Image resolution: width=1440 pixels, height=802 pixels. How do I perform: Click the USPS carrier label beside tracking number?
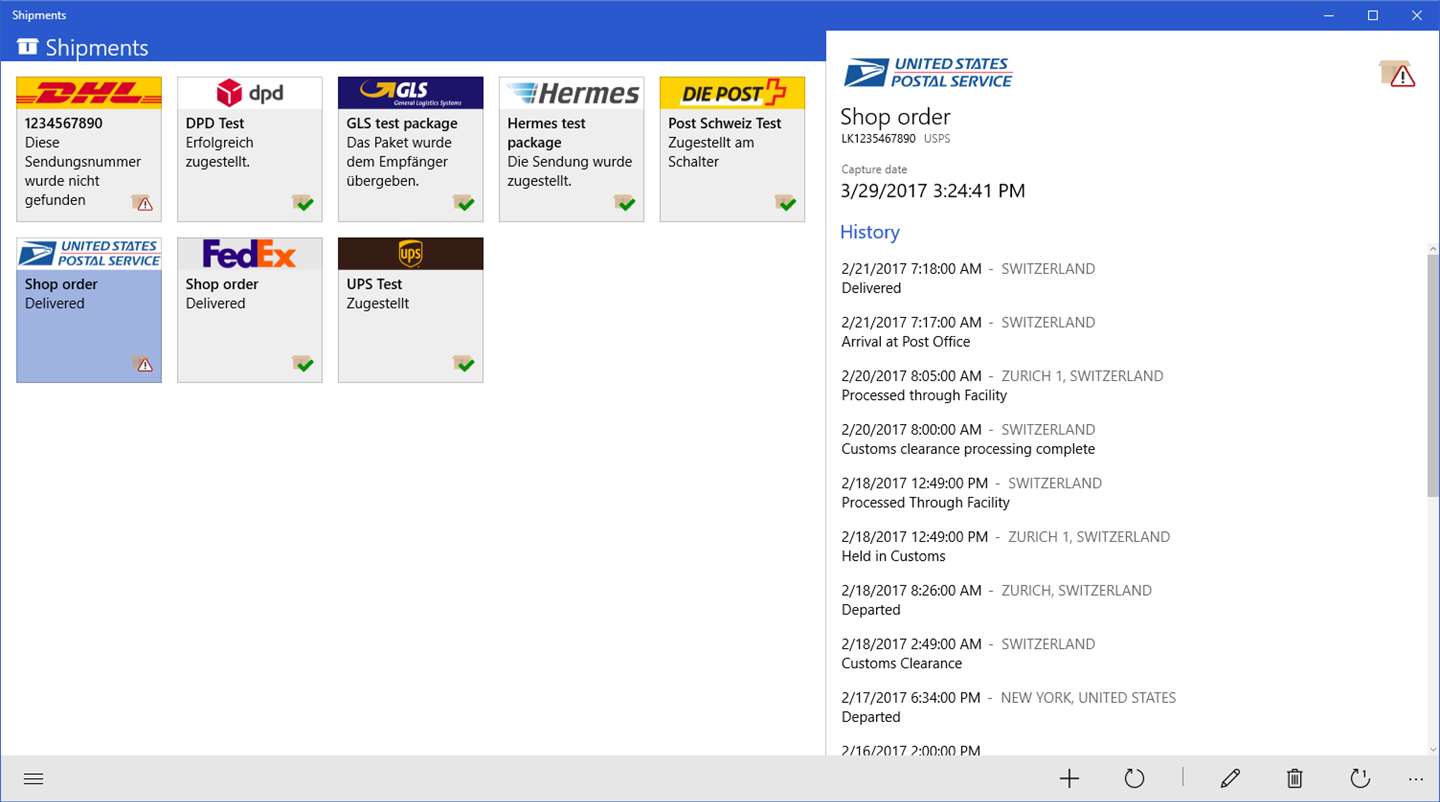[937, 139]
